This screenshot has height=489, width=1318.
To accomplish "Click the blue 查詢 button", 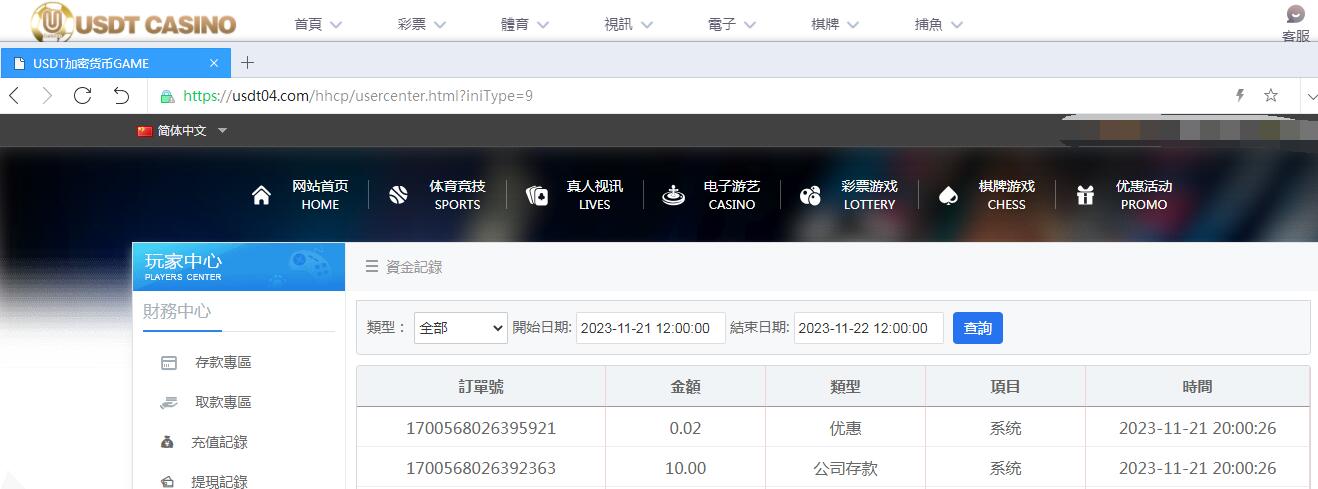I will [978, 328].
